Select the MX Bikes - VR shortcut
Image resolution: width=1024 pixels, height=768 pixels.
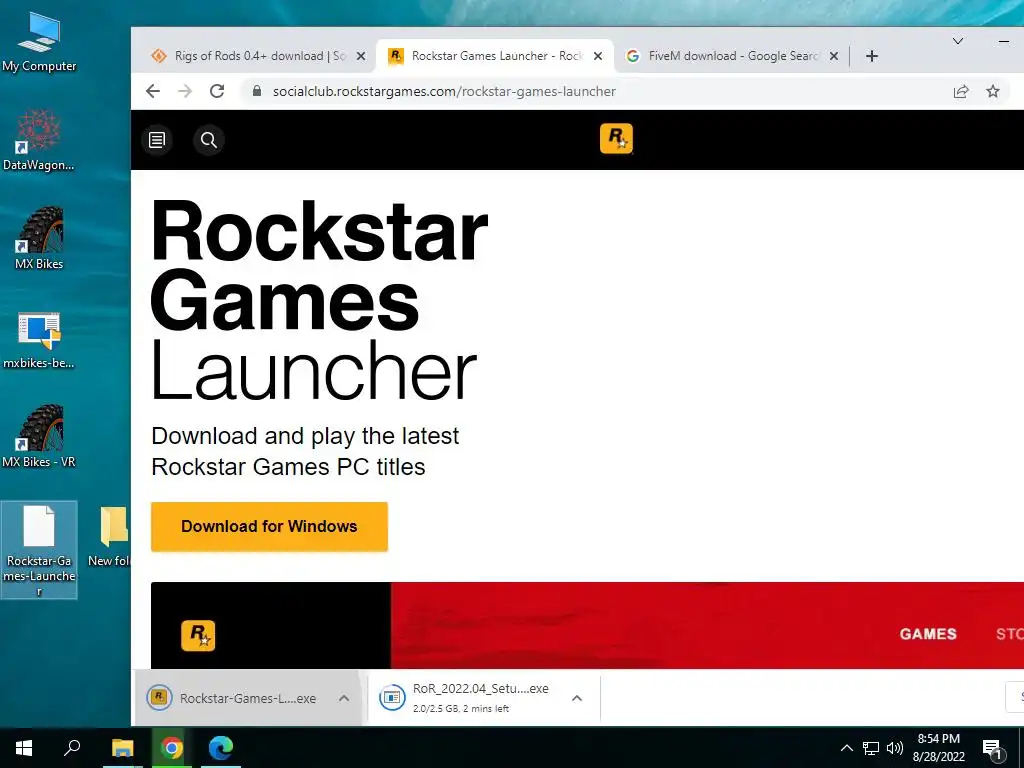point(39,436)
